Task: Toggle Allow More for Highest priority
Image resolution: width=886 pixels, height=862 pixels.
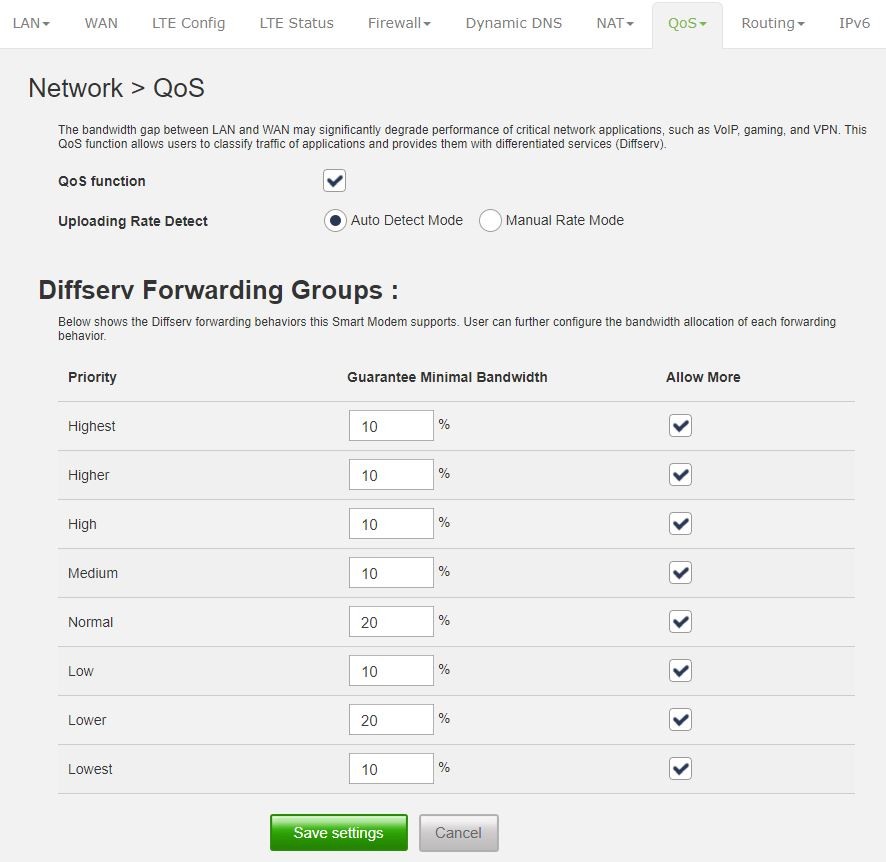Action: (x=680, y=425)
